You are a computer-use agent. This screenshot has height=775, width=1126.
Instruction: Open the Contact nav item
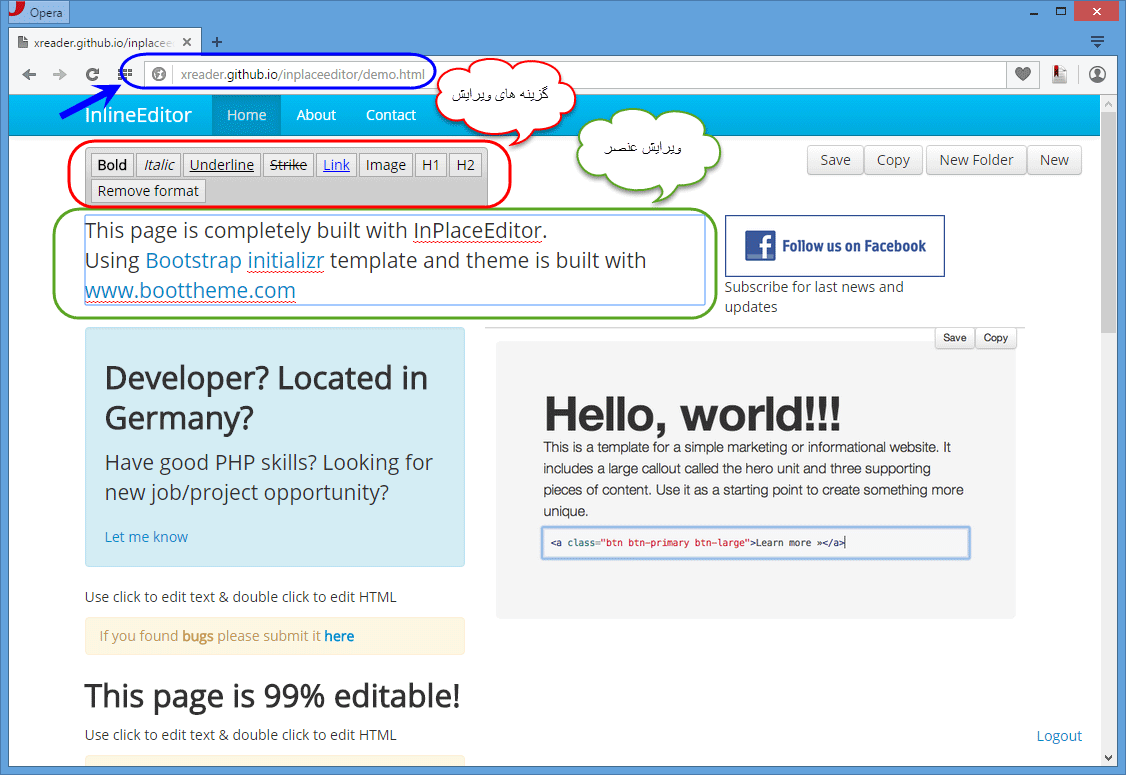click(x=391, y=115)
